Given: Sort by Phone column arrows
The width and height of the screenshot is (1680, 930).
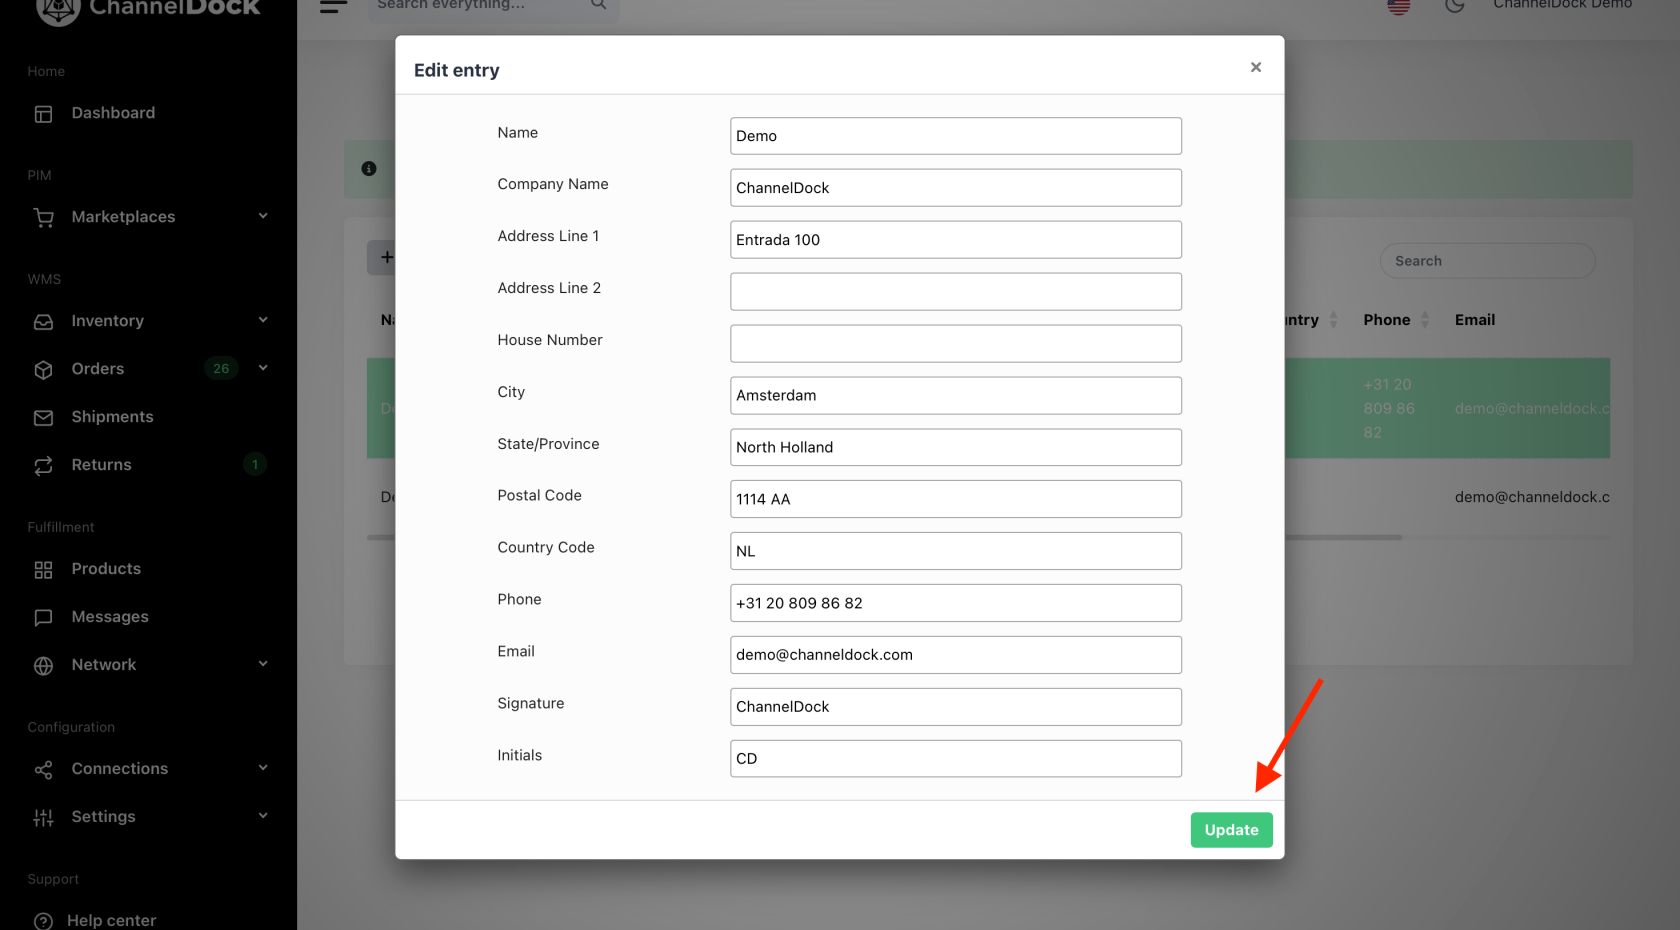Looking at the screenshot, I should tap(1425, 320).
